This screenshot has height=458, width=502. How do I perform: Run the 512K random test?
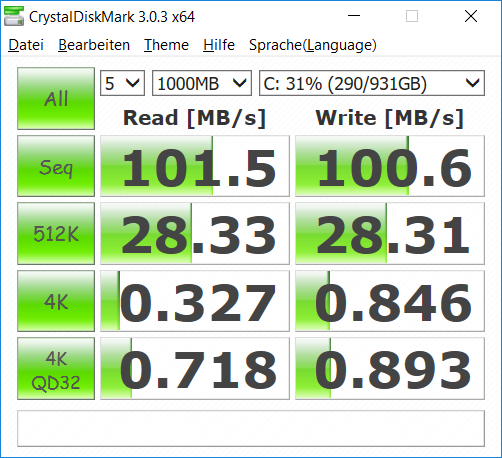tap(56, 233)
